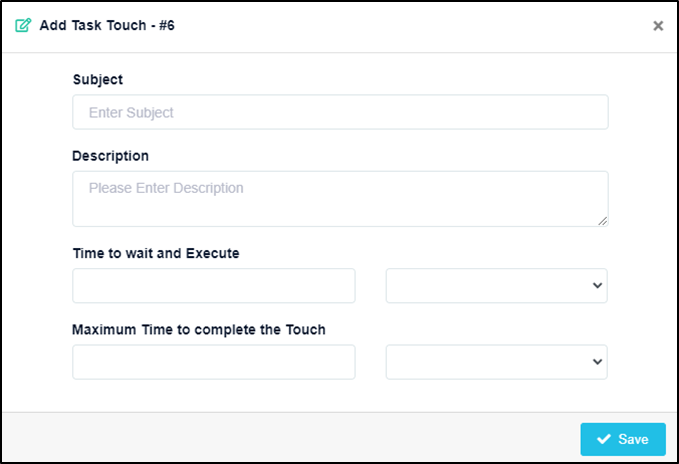
Task: Click the grey footer bar beside Save
Action: pyautogui.click(x=290, y=437)
